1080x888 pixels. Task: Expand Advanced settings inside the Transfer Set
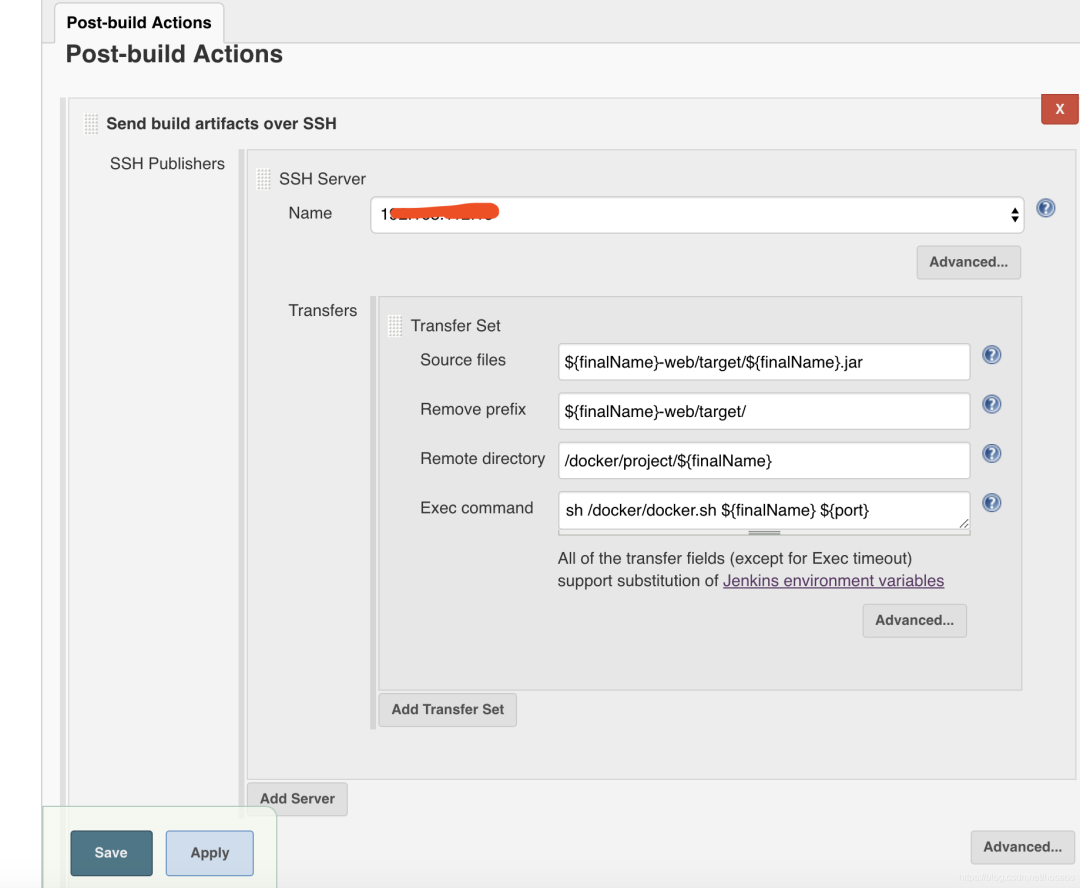click(x=914, y=620)
